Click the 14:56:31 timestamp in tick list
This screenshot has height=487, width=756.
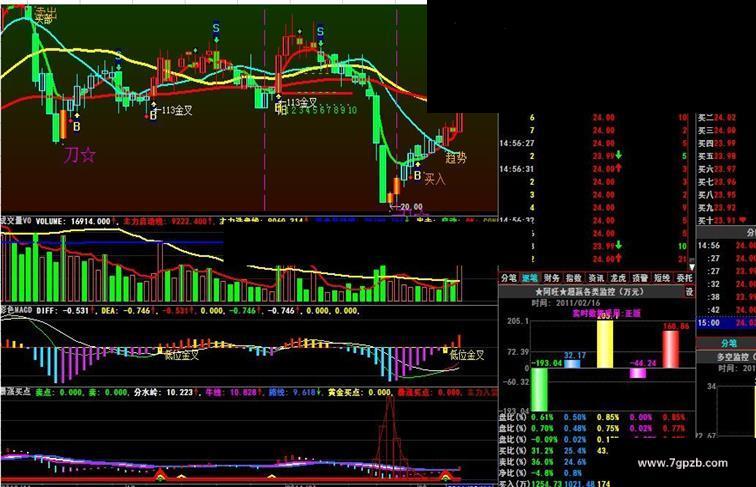click(516, 169)
